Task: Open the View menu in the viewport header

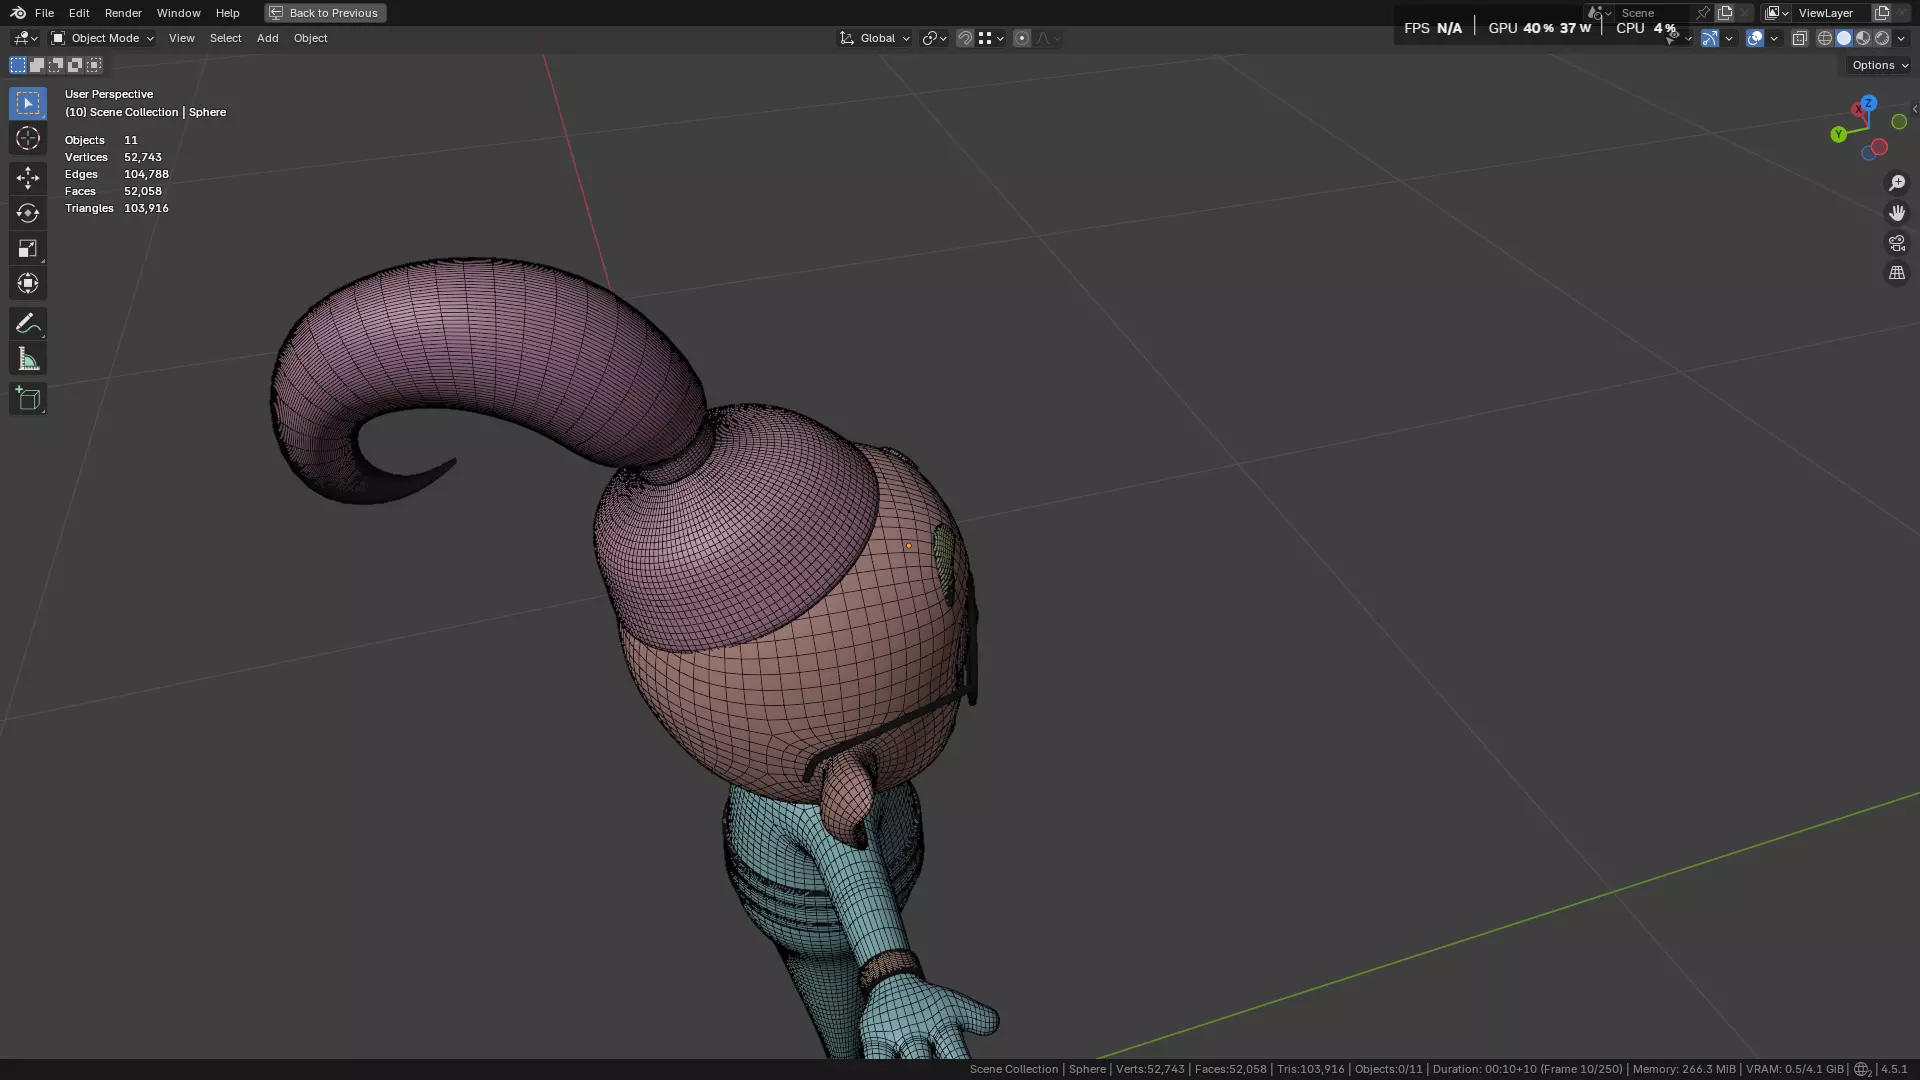Action: click(x=181, y=38)
